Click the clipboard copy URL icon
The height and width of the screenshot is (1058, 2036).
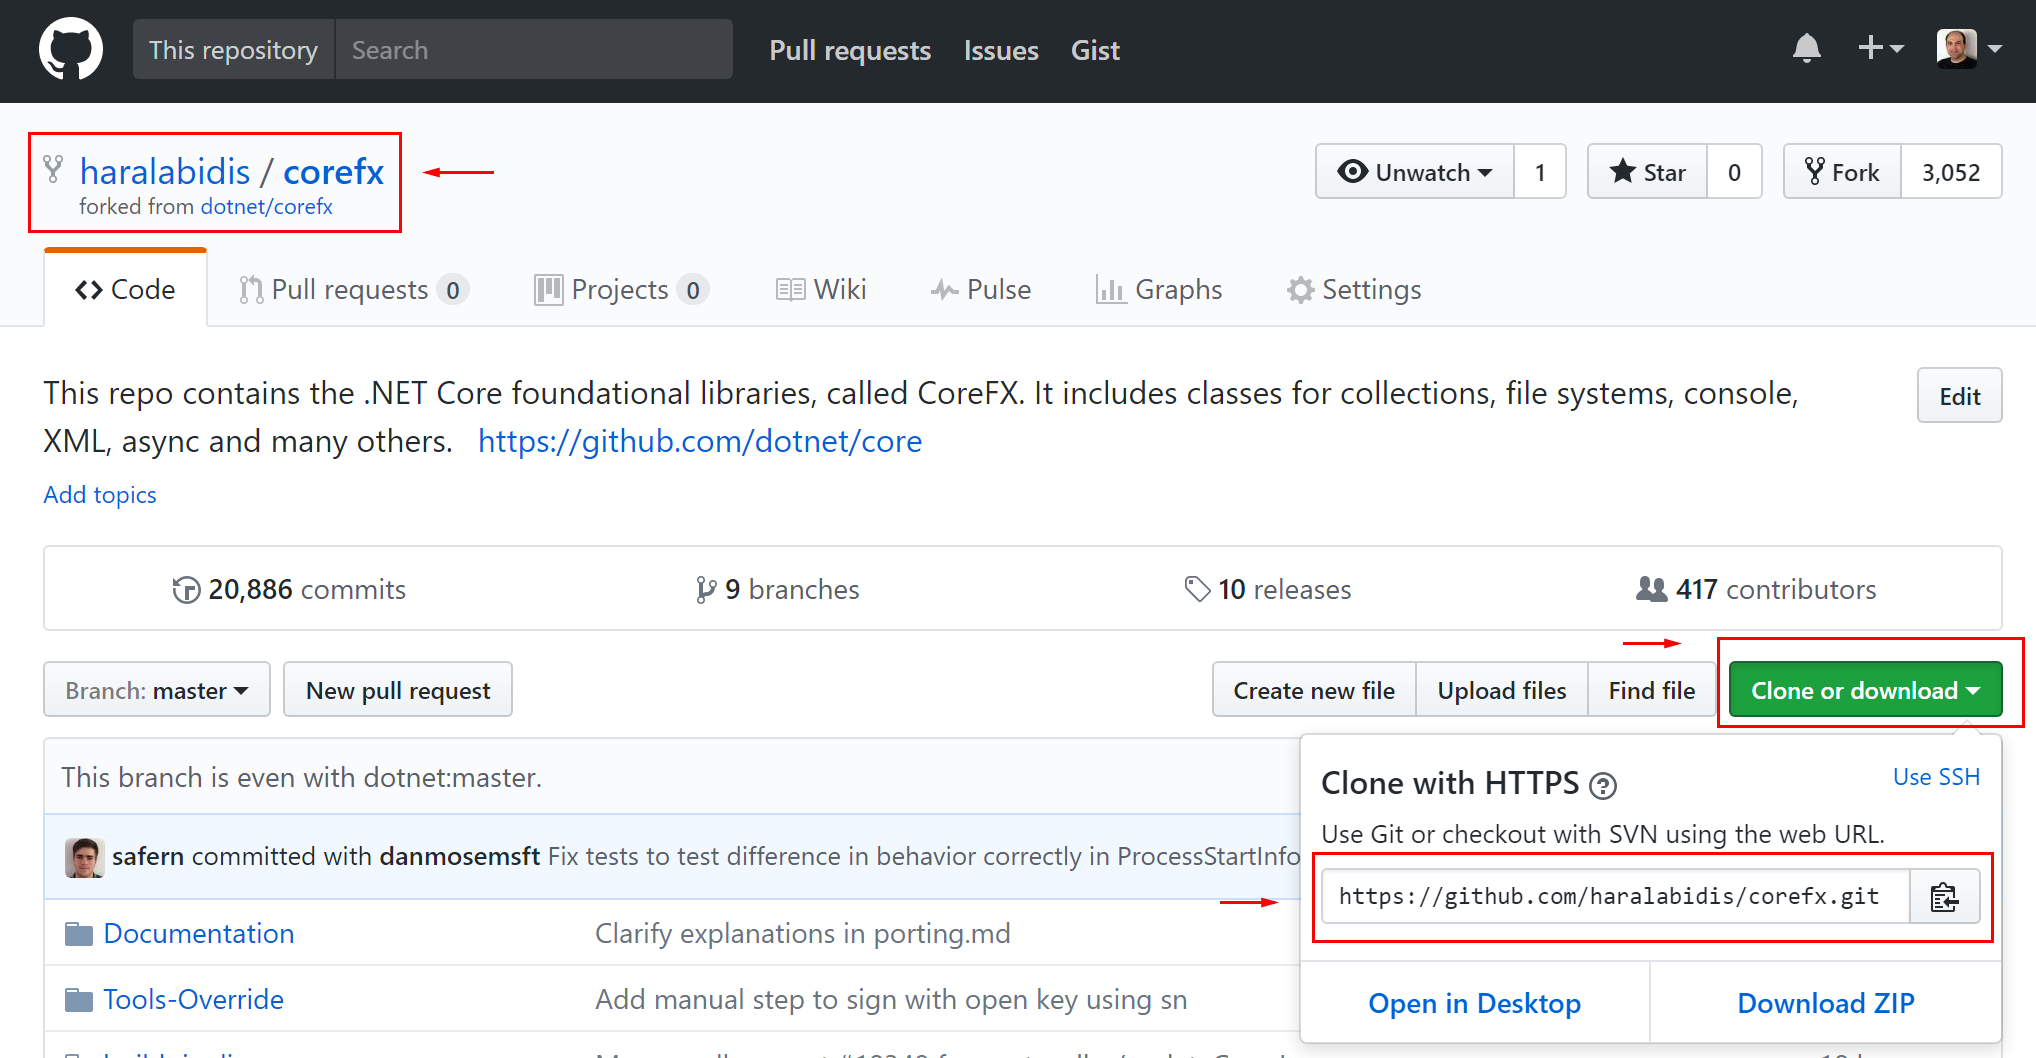click(x=1944, y=897)
